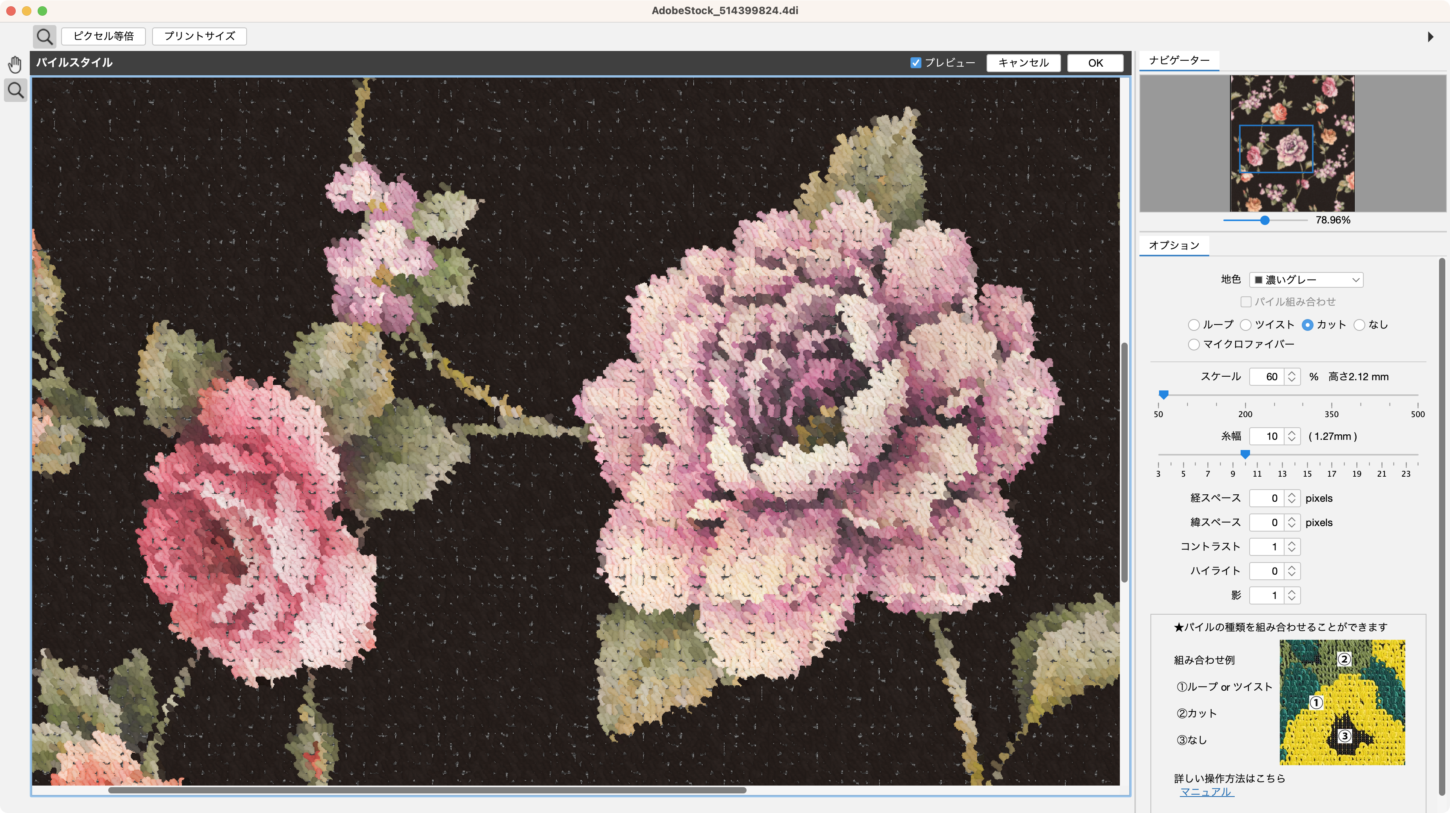Click the pile combination example image

[1342, 702]
